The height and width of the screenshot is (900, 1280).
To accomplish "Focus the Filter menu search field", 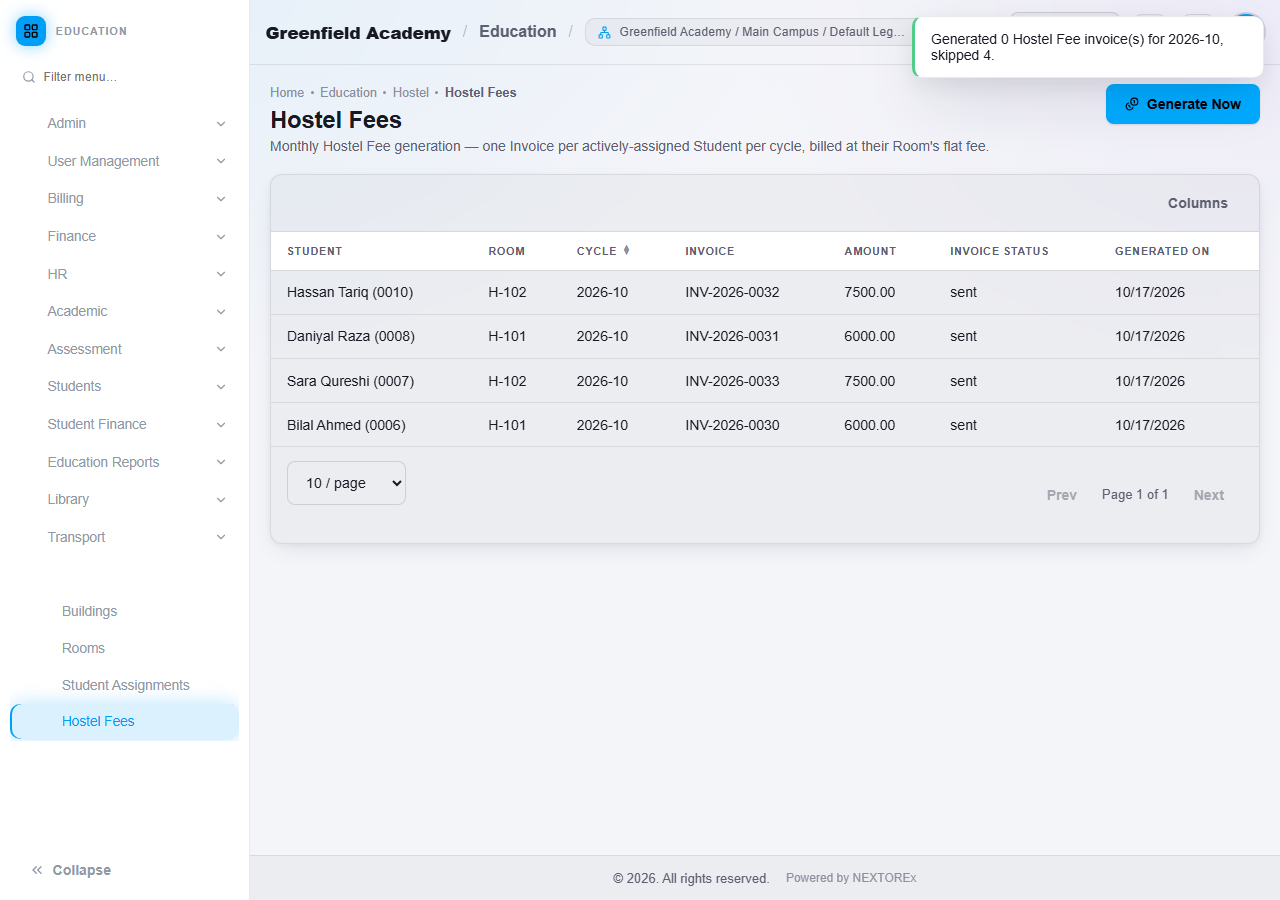I will 124,77.
